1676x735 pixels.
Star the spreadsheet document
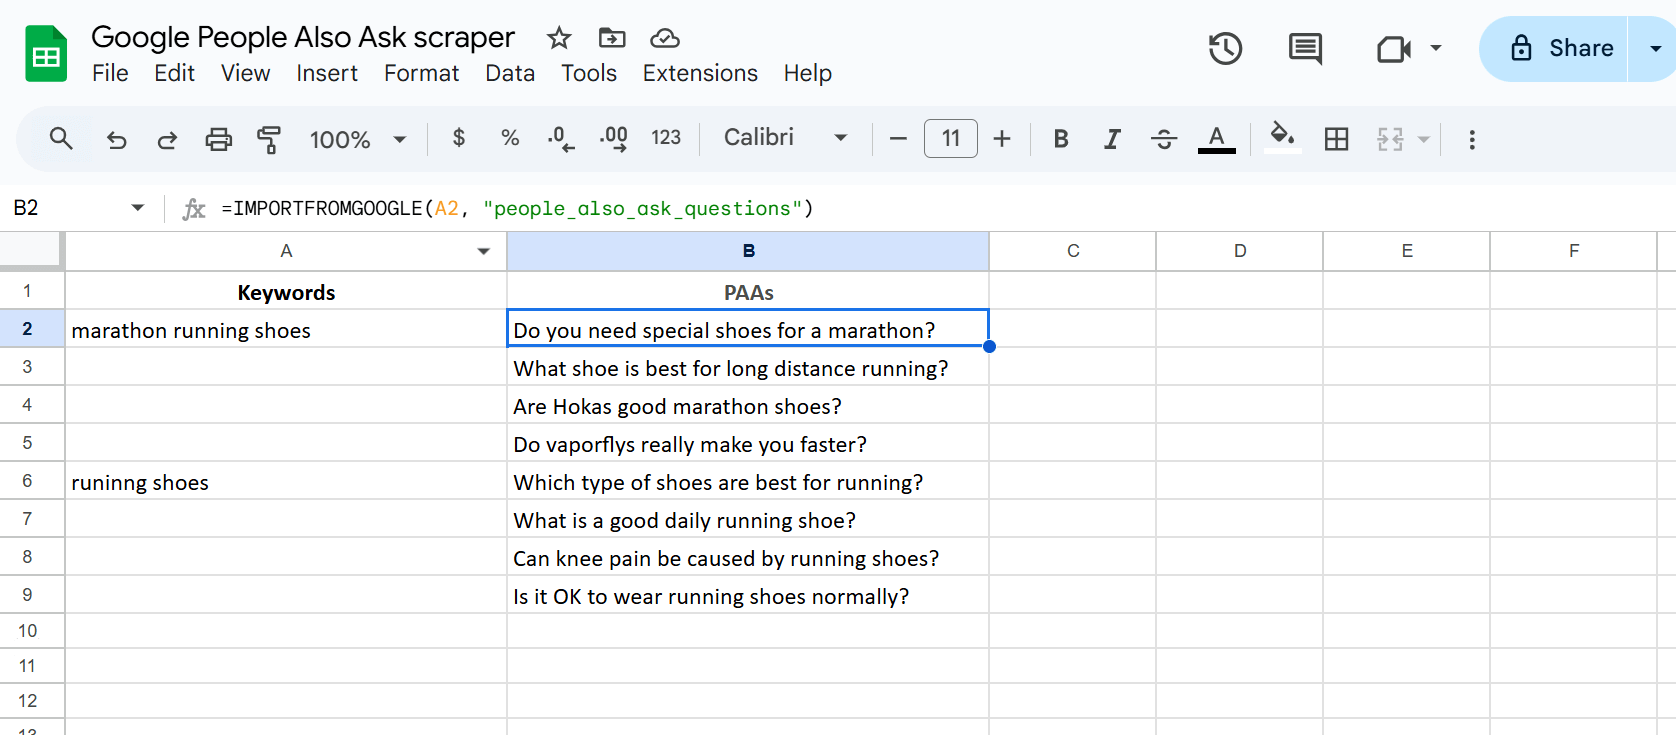[559, 38]
